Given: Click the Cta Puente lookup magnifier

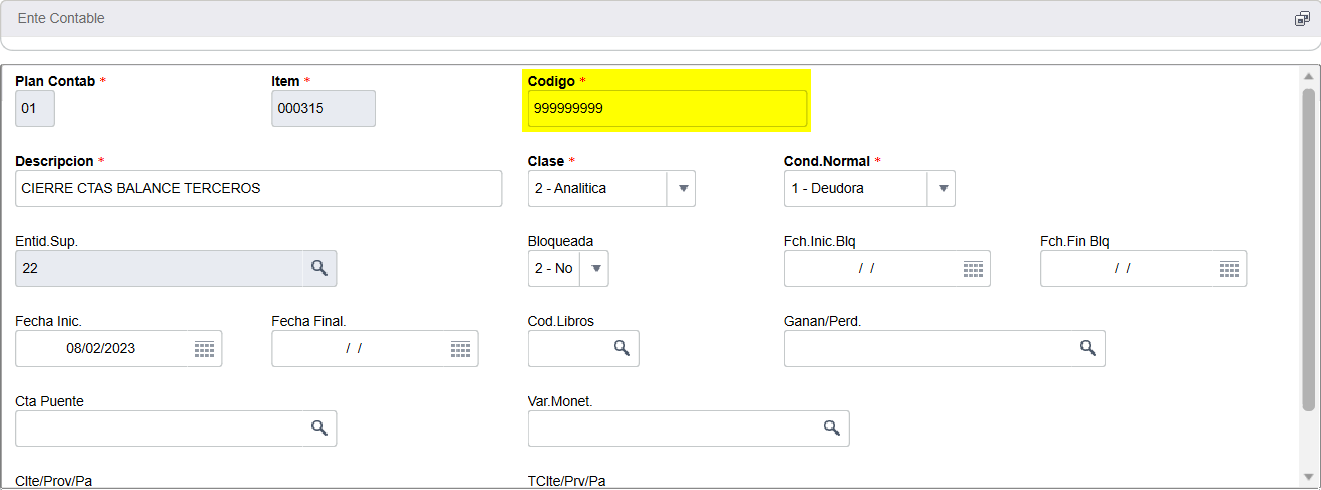Looking at the screenshot, I should pyautogui.click(x=319, y=428).
